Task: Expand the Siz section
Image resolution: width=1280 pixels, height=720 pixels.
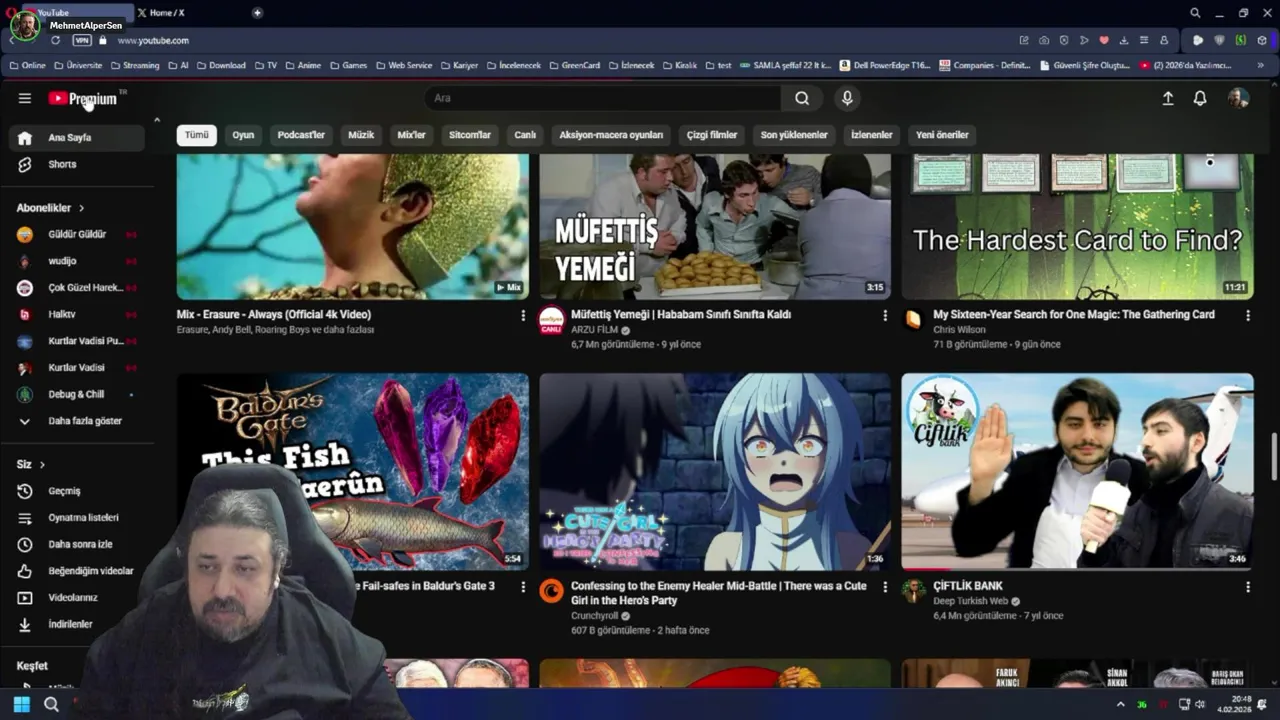Action: (x=31, y=464)
